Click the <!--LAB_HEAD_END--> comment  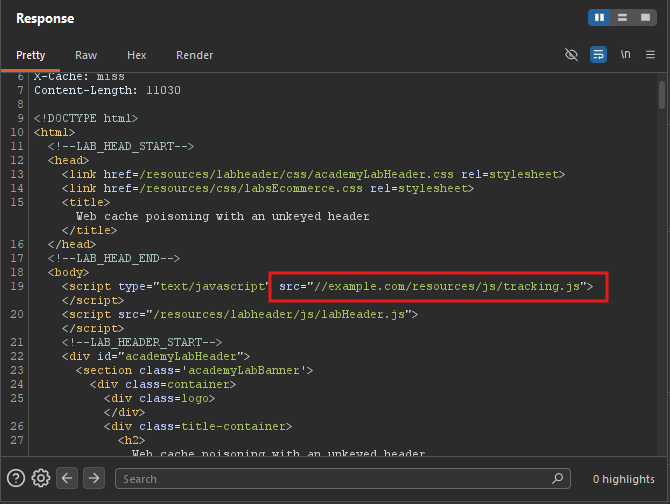pyautogui.click(x=114, y=258)
